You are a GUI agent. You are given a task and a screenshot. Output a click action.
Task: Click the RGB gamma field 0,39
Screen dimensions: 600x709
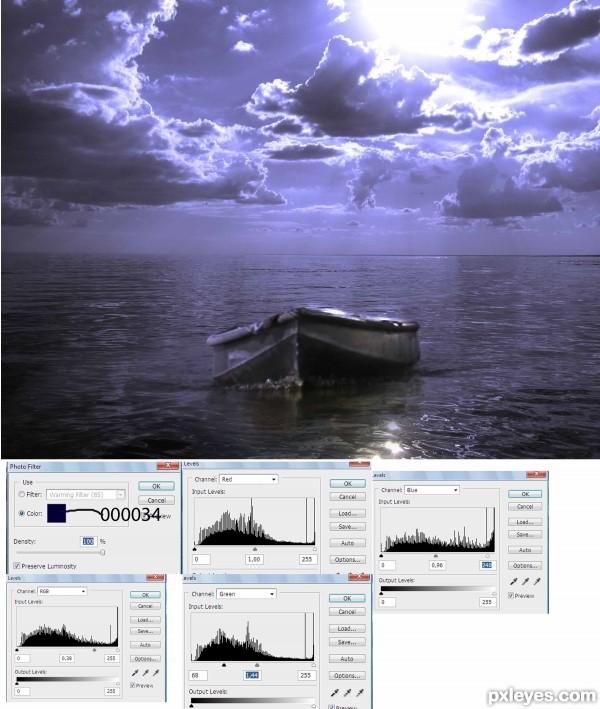click(67, 658)
